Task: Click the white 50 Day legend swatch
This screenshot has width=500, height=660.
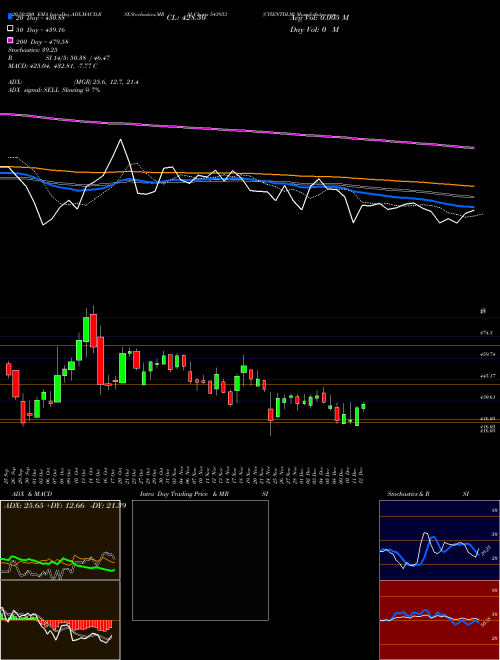Action: coord(10,29)
